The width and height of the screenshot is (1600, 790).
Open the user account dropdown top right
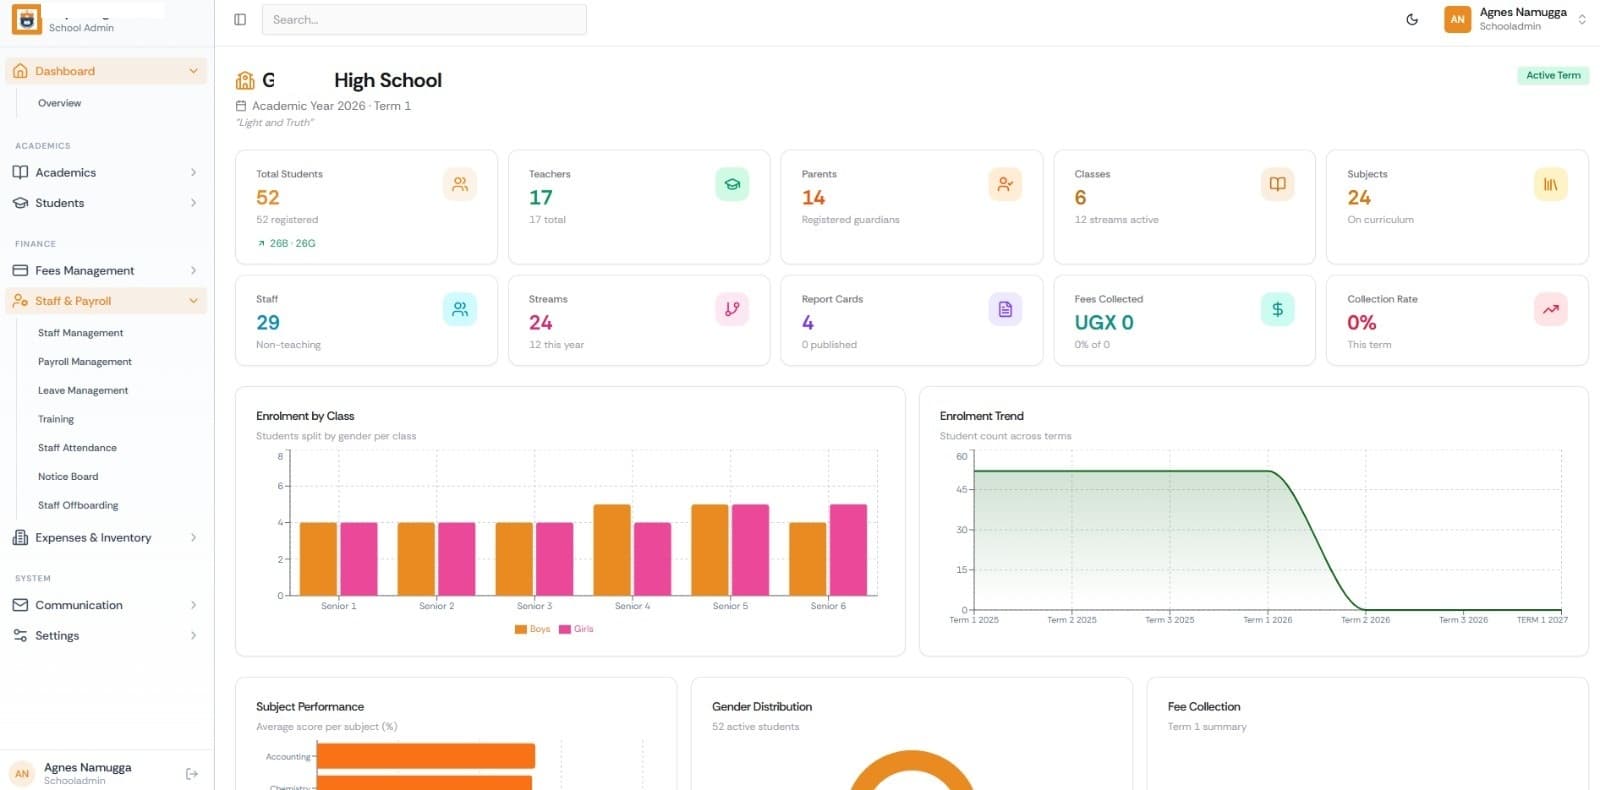(1515, 19)
